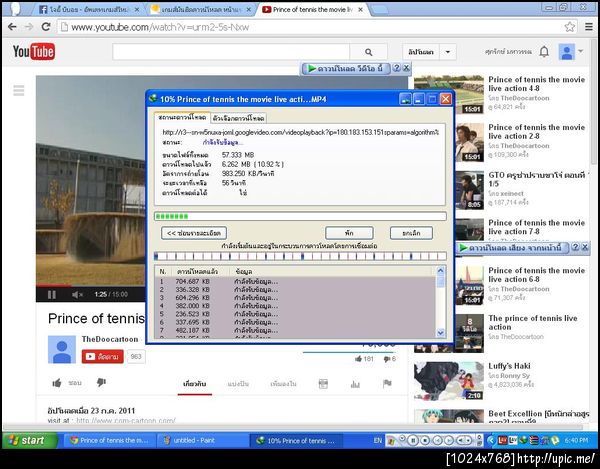Image resolution: width=600 pixels, height=469 pixels.
Task: Select the About tab under the video
Action: pos(195,384)
